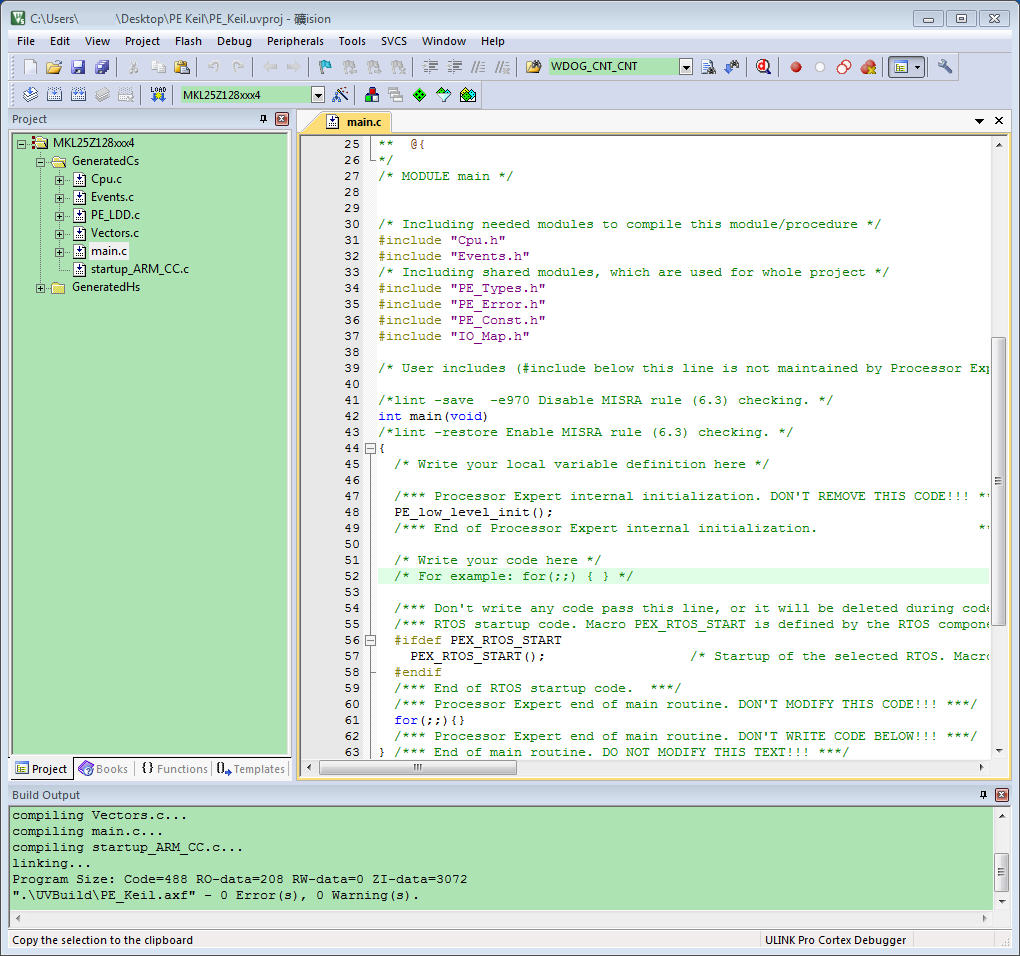Collapse the MKL25Z128xxx4 project node
The width and height of the screenshot is (1020, 956).
pos(21,144)
